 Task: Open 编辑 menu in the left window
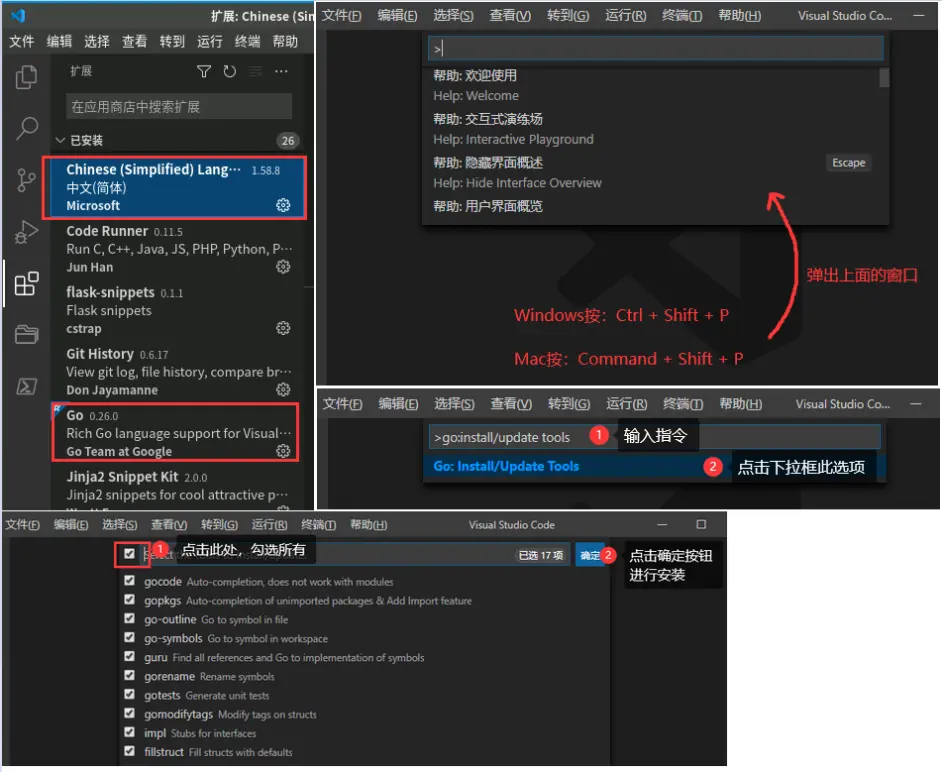pyautogui.click(x=59, y=41)
